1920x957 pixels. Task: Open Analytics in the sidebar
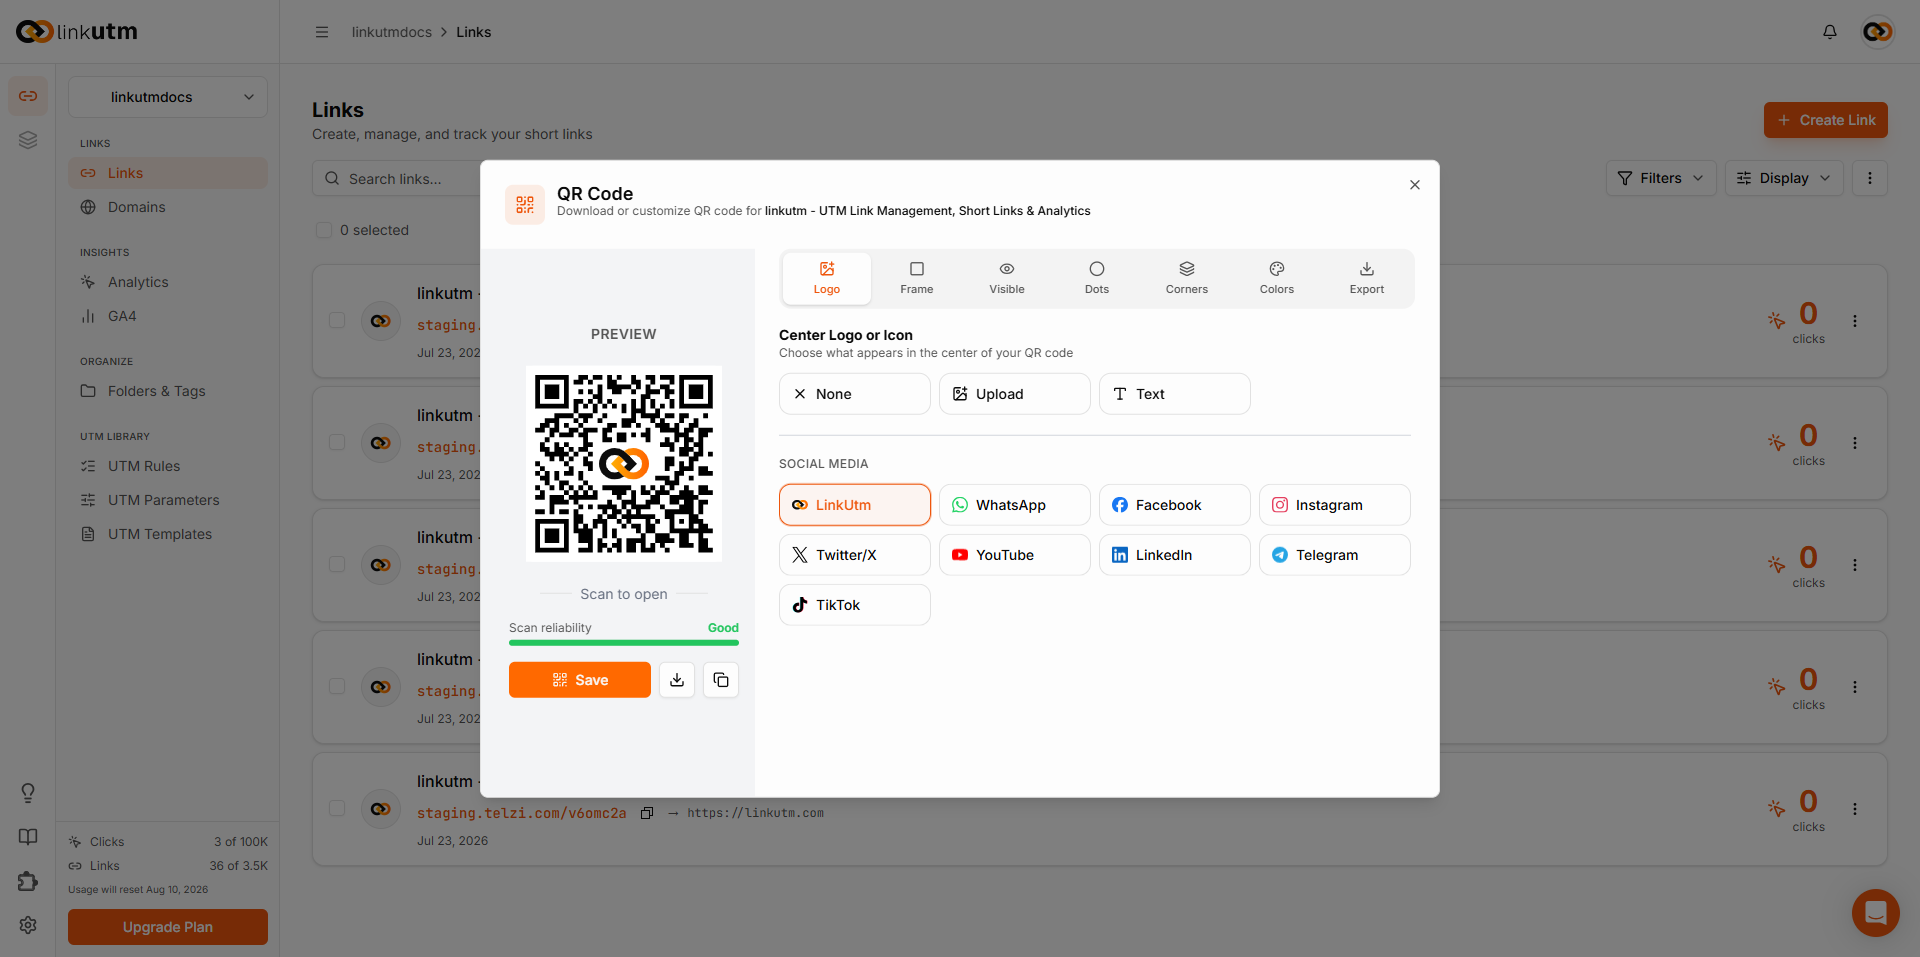click(x=168, y=282)
